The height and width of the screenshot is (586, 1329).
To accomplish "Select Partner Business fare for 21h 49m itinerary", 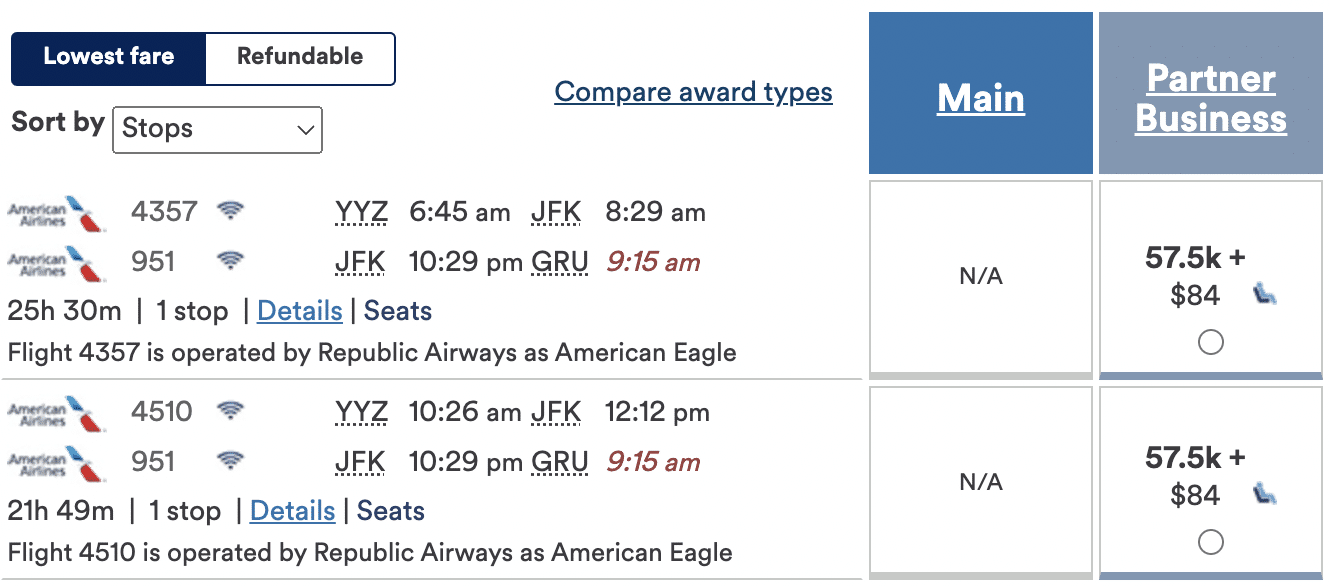I will pyautogui.click(x=1210, y=542).
